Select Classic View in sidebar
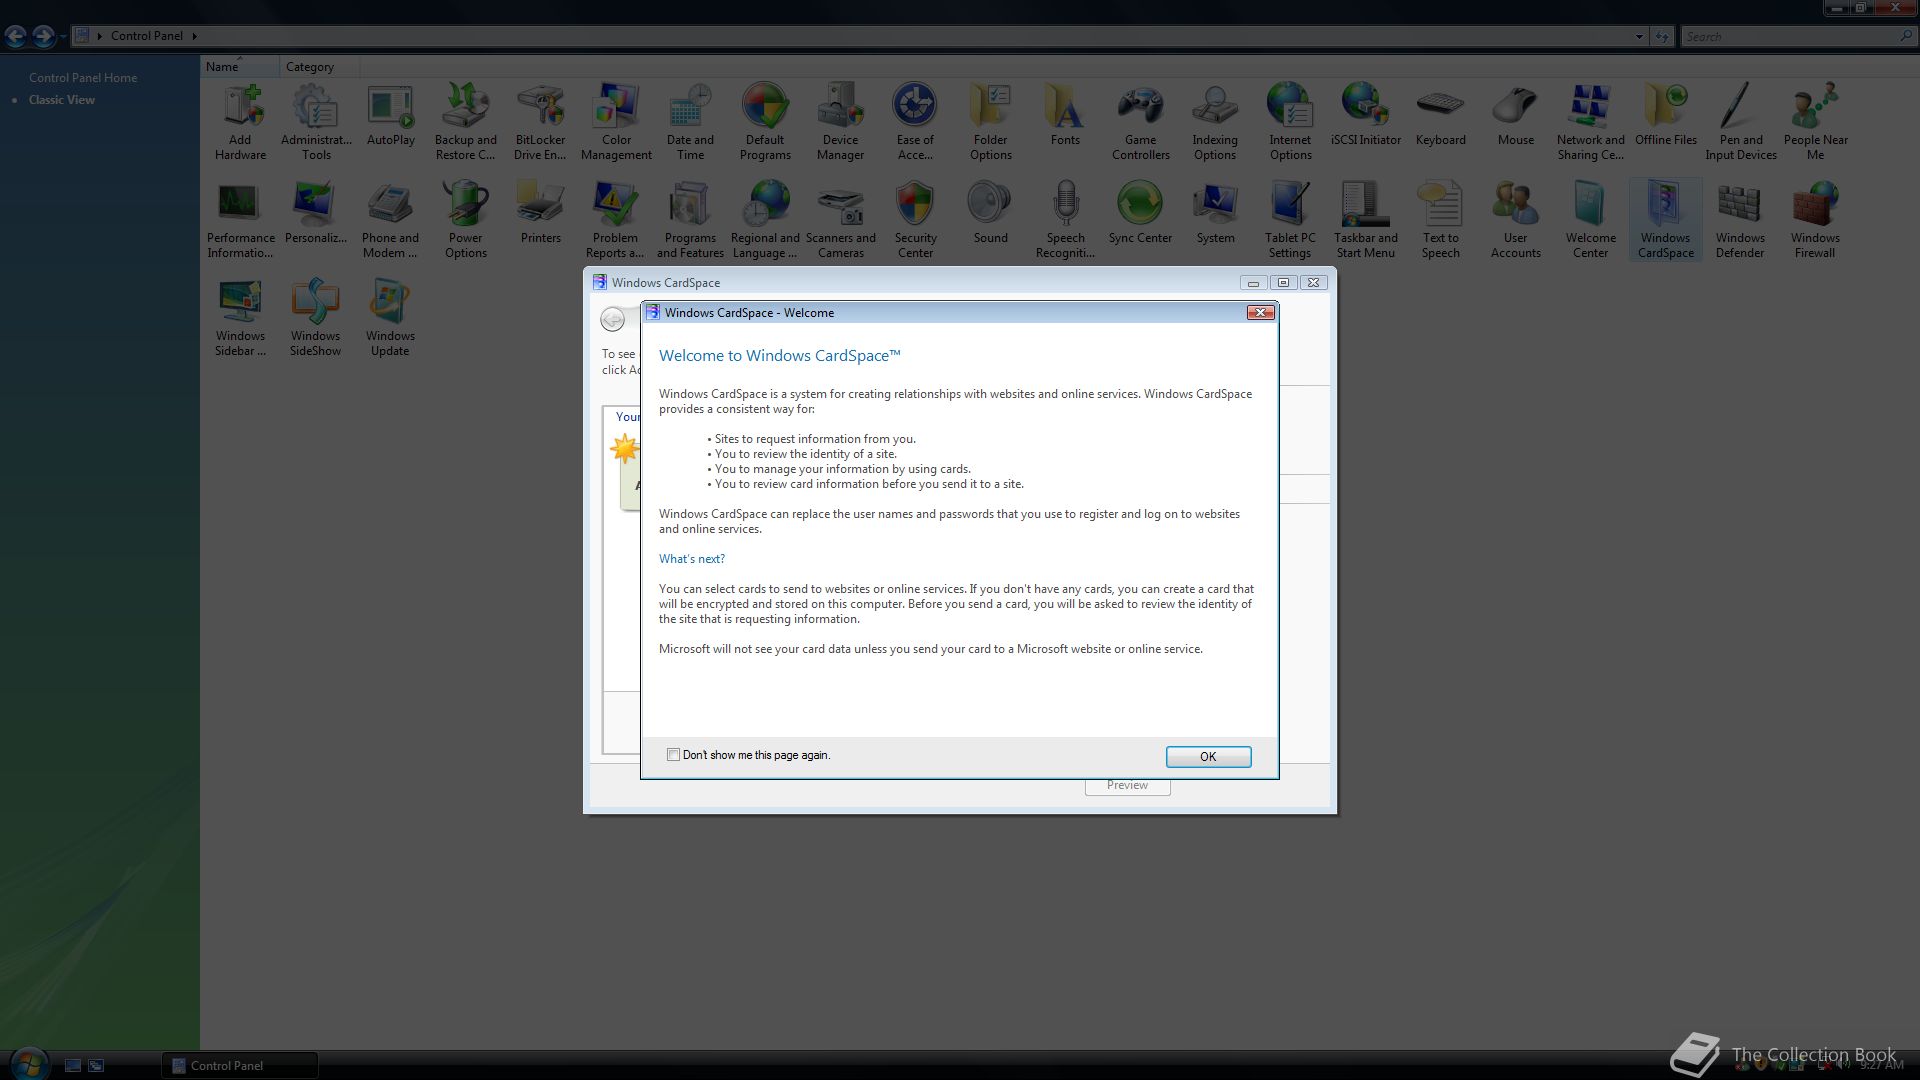The width and height of the screenshot is (1920, 1080). 62,100
